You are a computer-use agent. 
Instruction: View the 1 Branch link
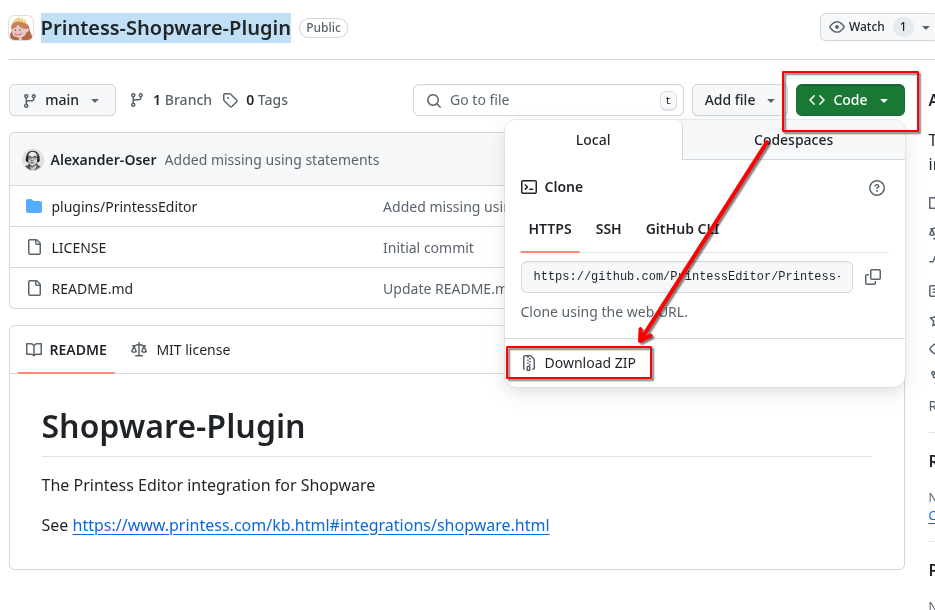(x=171, y=100)
